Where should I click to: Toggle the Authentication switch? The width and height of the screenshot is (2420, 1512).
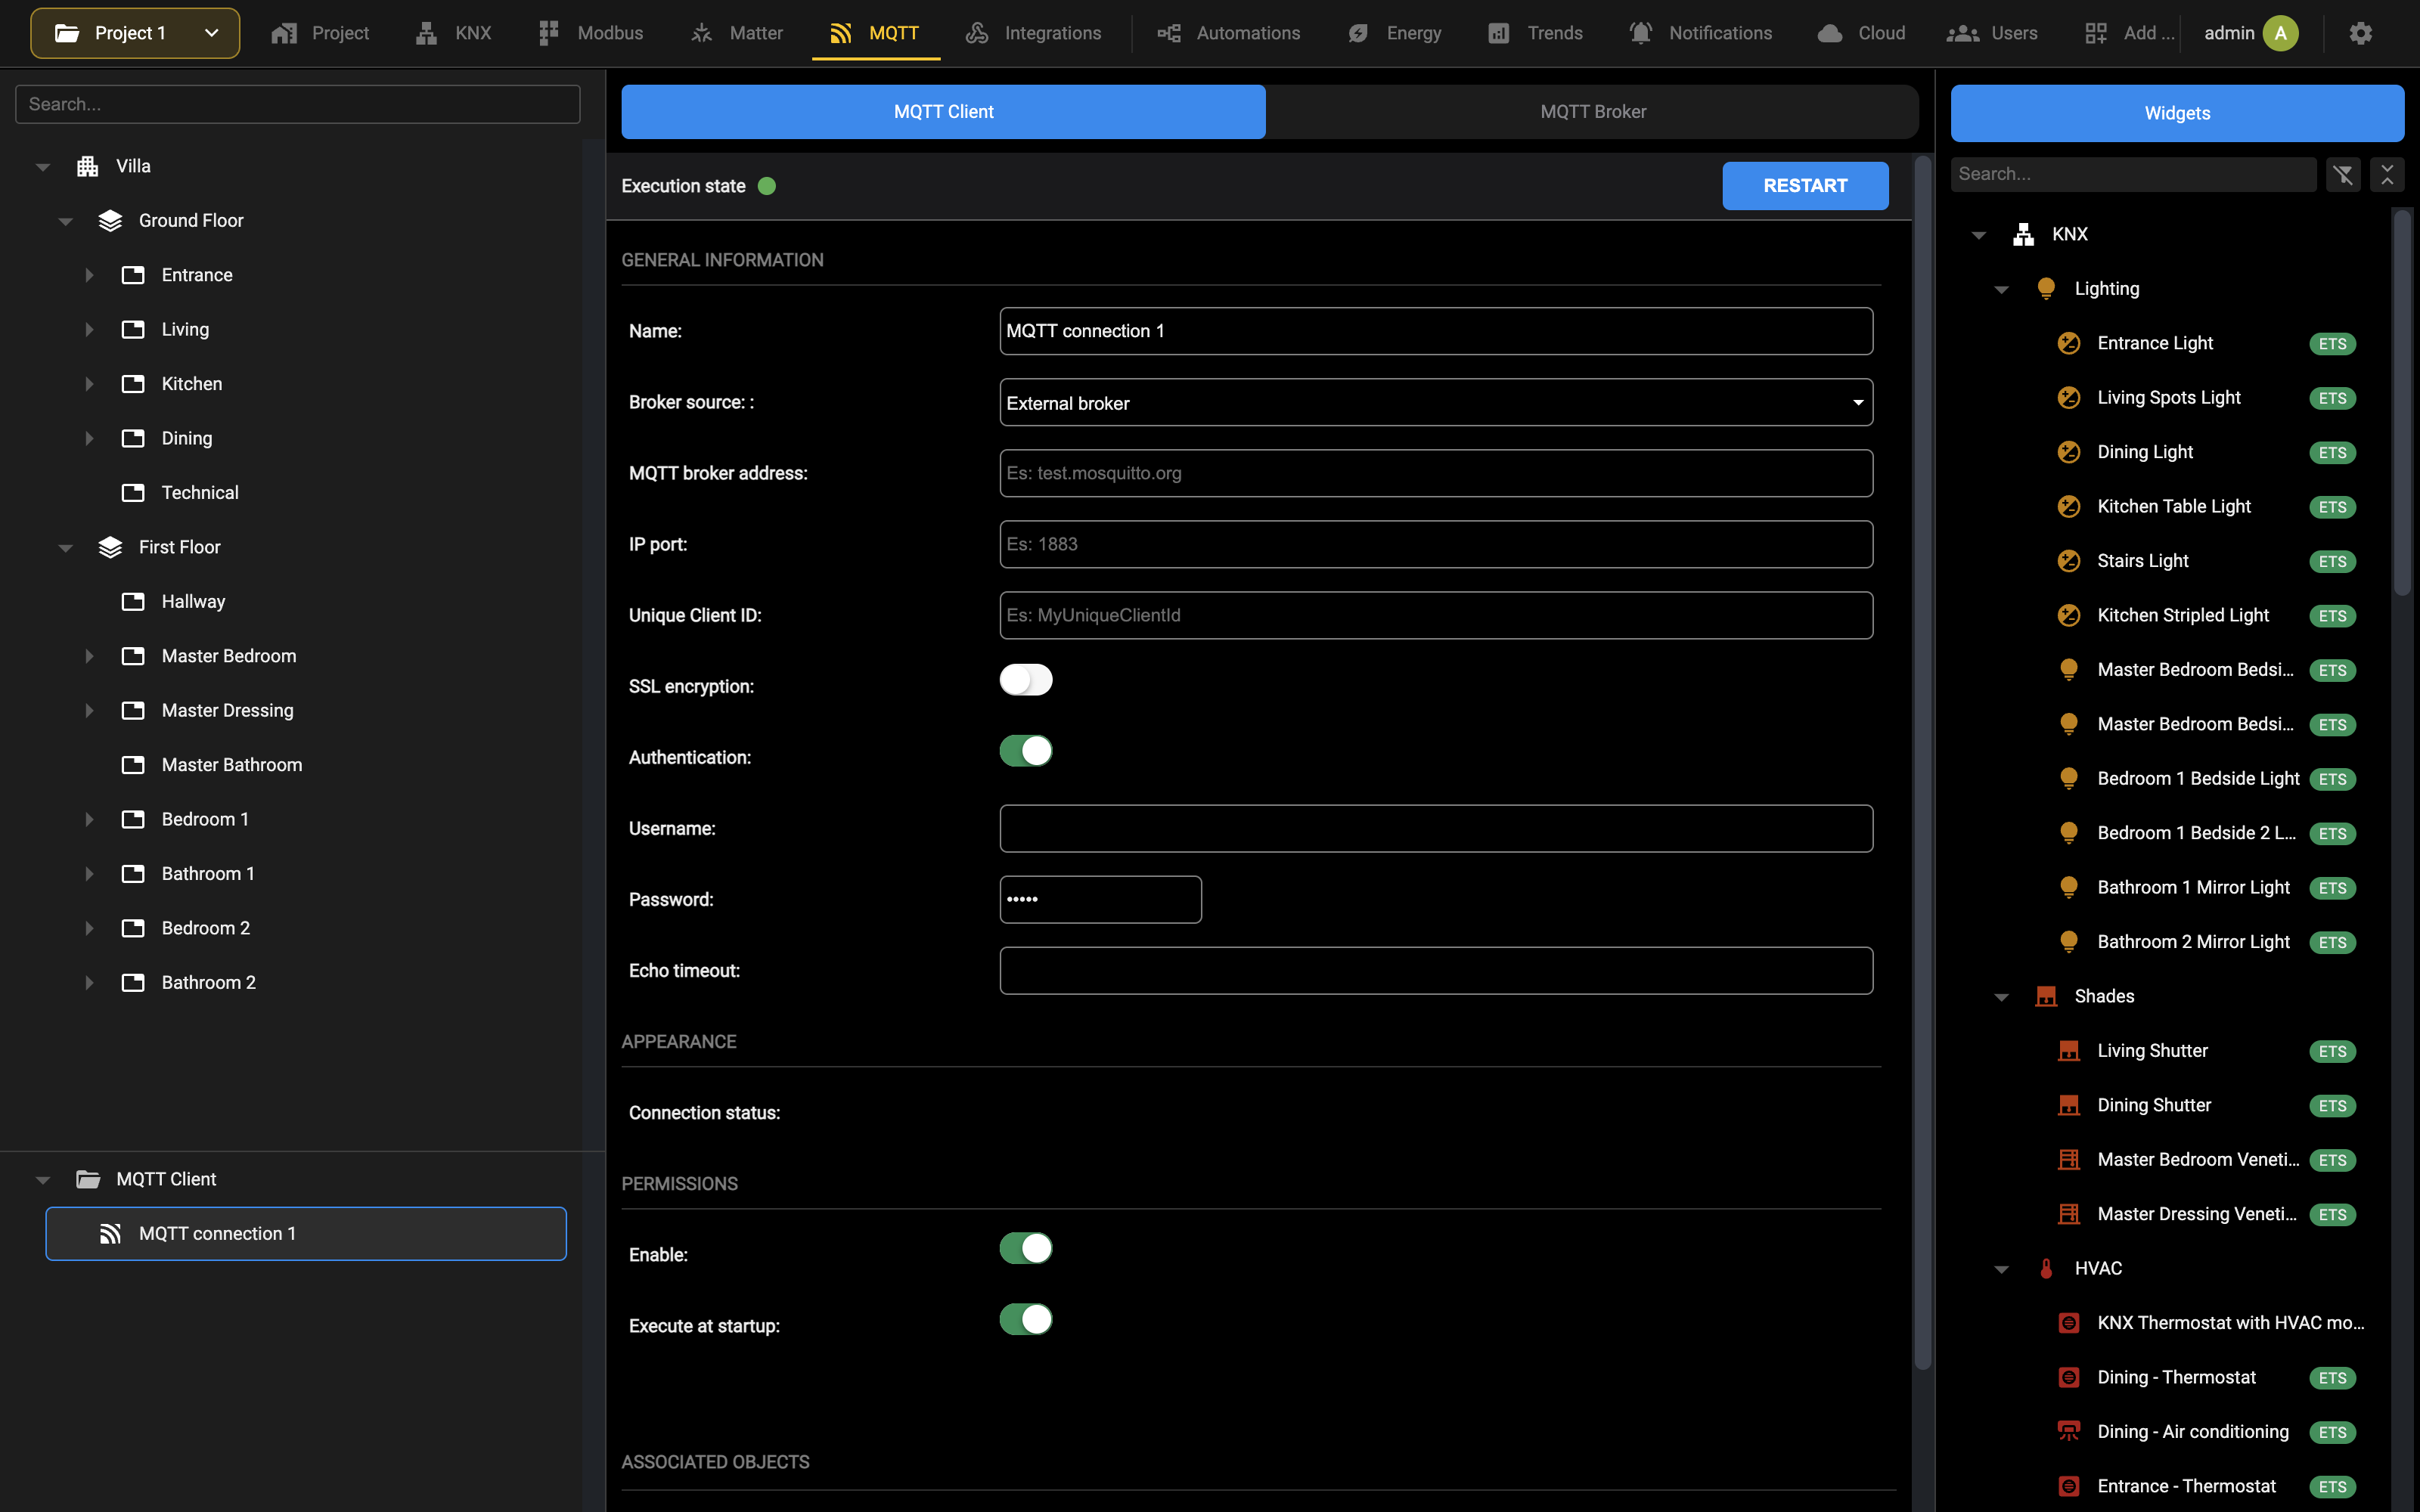(1026, 751)
